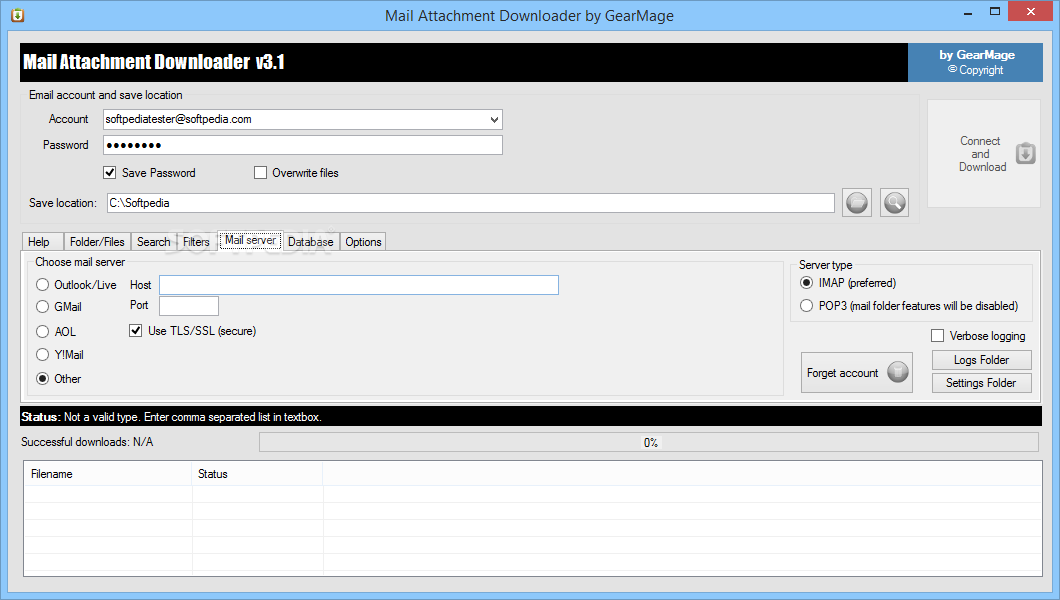Click the browse folder icon for save location

click(x=857, y=203)
